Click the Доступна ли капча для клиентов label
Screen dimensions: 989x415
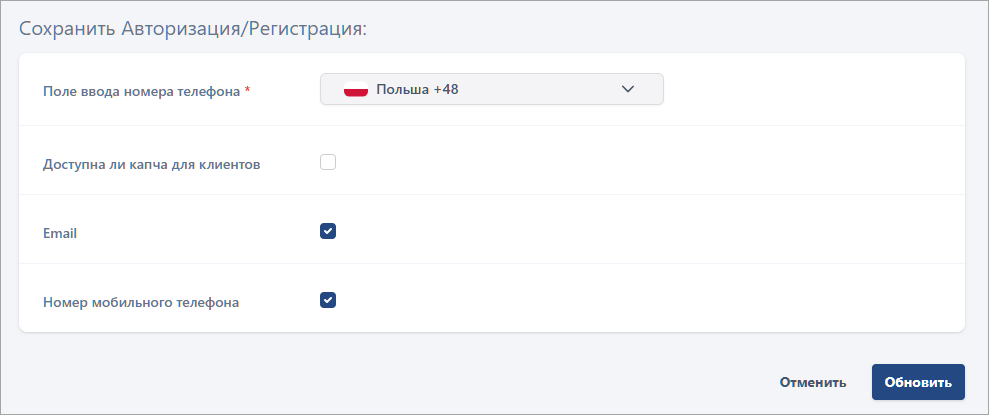click(x=152, y=164)
